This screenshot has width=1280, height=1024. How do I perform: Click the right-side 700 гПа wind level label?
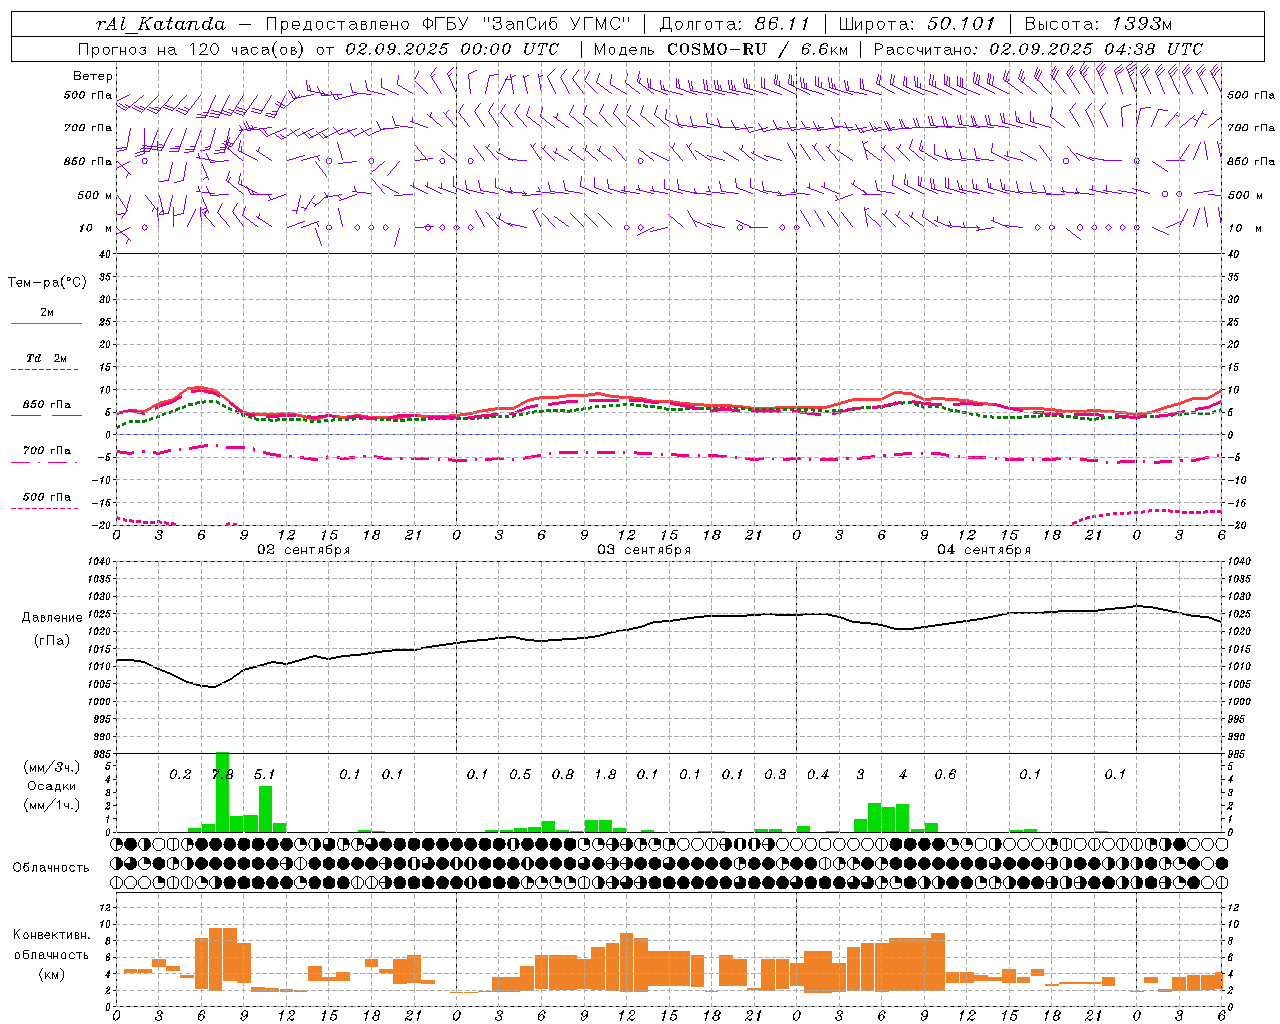[x=1251, y=128]
